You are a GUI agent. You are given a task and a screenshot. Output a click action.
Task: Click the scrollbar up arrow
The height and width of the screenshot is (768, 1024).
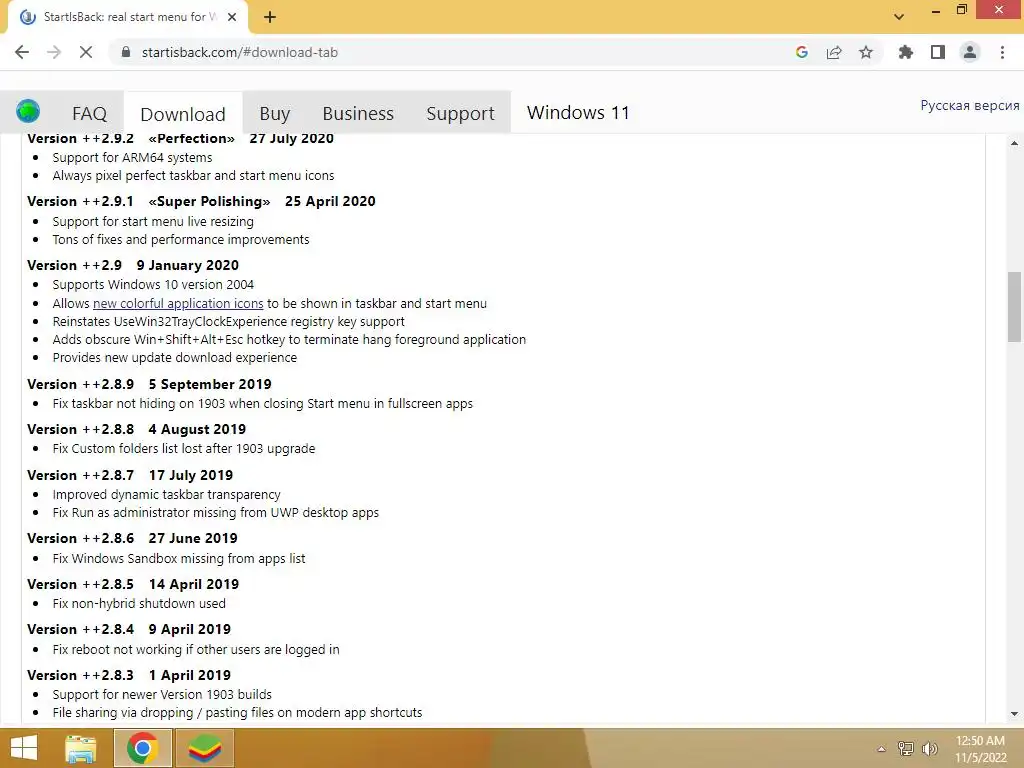coord(1014,143)
